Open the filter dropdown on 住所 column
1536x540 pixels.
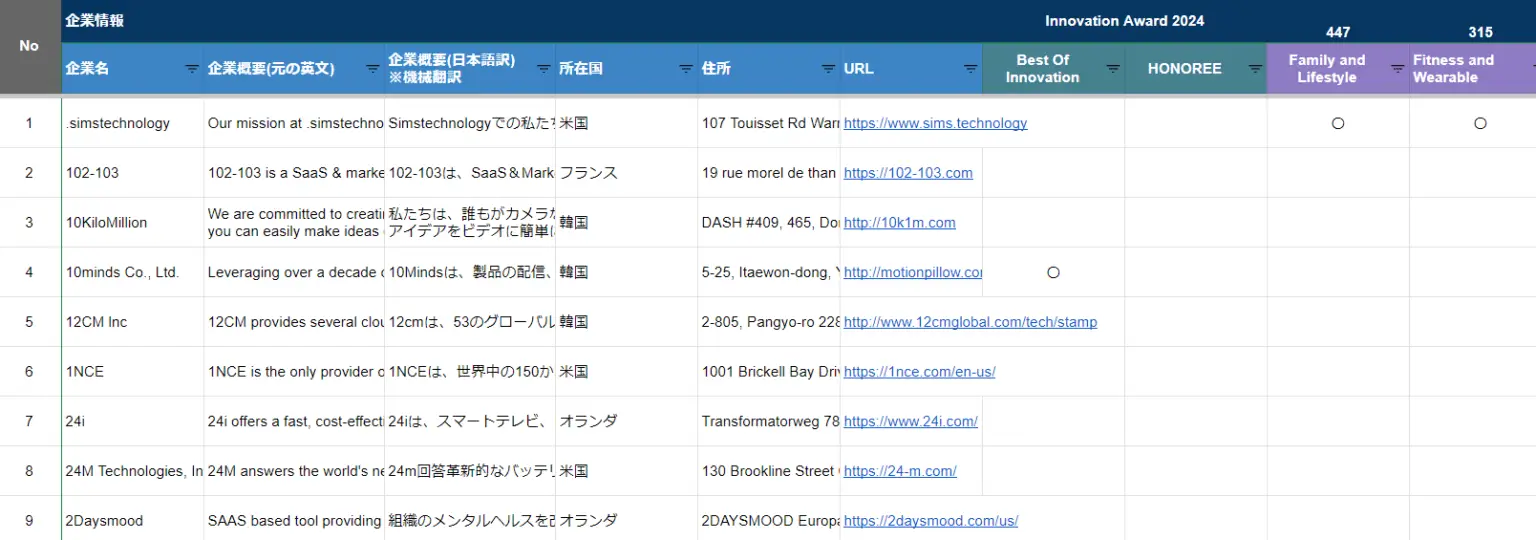click(828, 69)
